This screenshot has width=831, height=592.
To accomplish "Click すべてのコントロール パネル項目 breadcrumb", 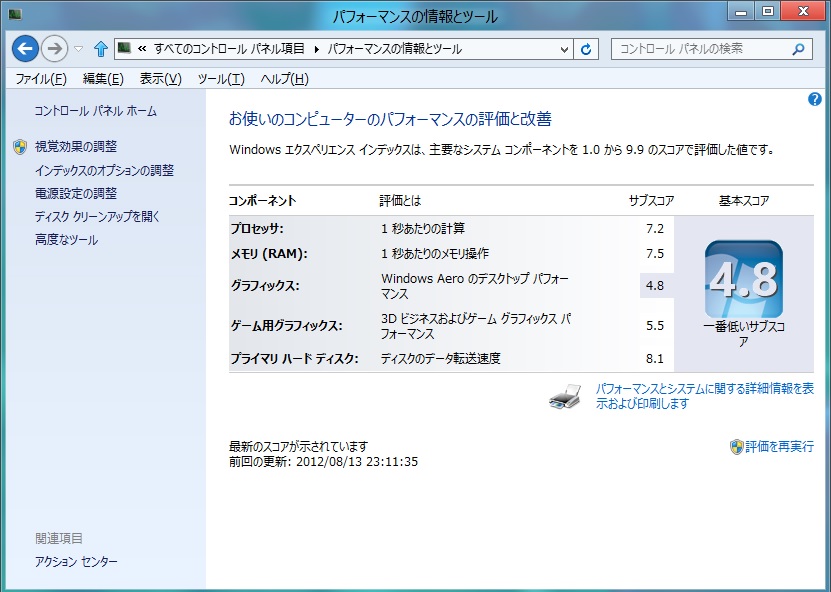I will tap(229, 49).
